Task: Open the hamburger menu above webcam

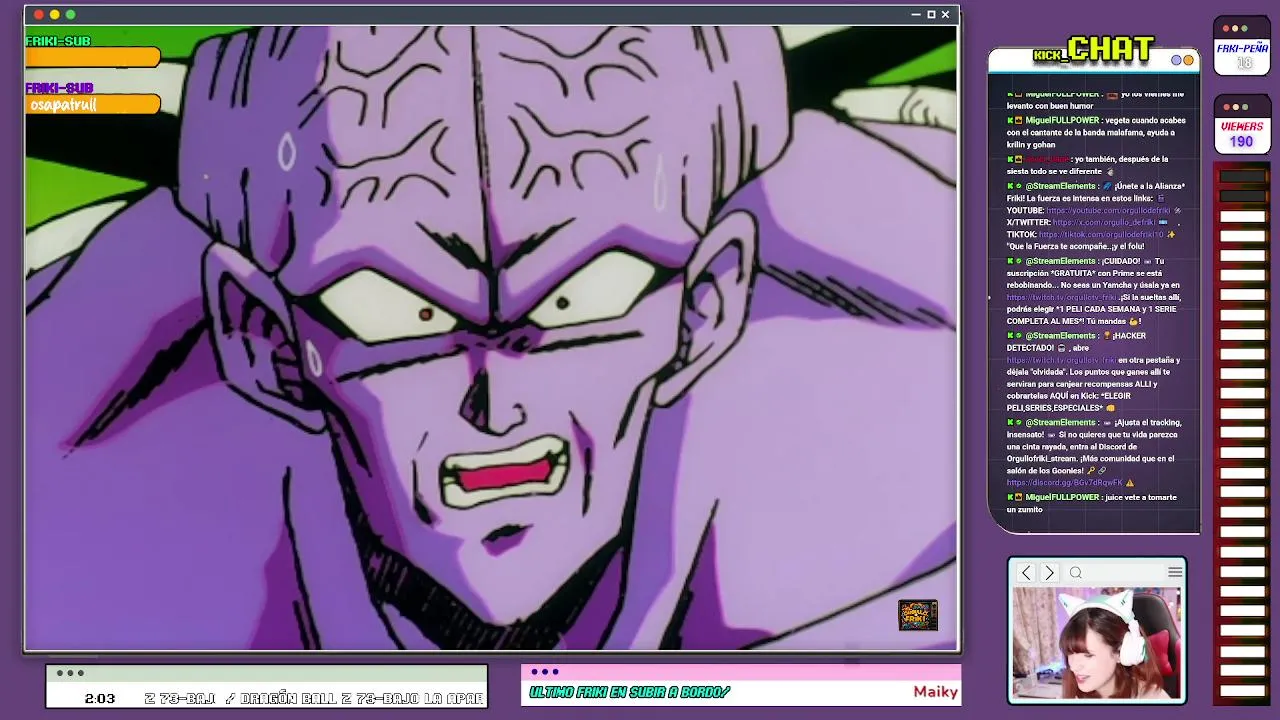Action: point(1175,572)
